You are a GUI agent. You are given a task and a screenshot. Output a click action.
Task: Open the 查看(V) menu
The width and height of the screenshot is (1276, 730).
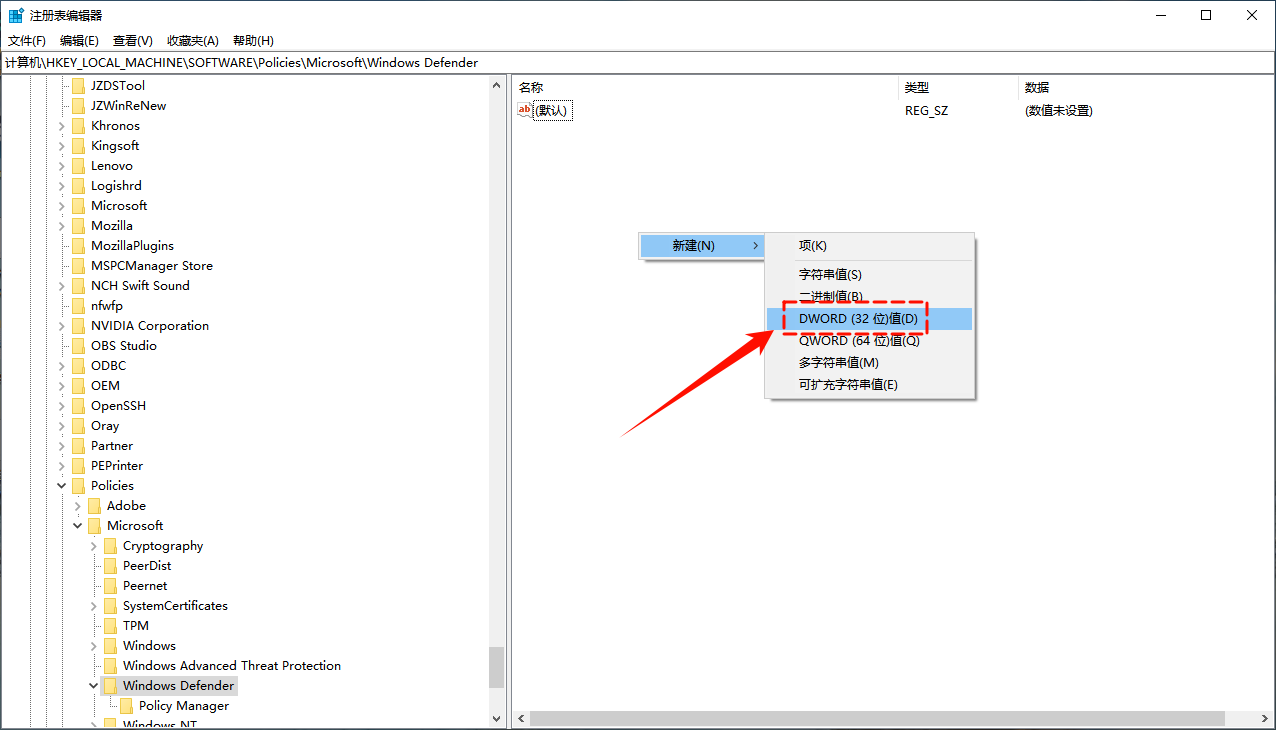pyautogui.click(x=131, y=40)
